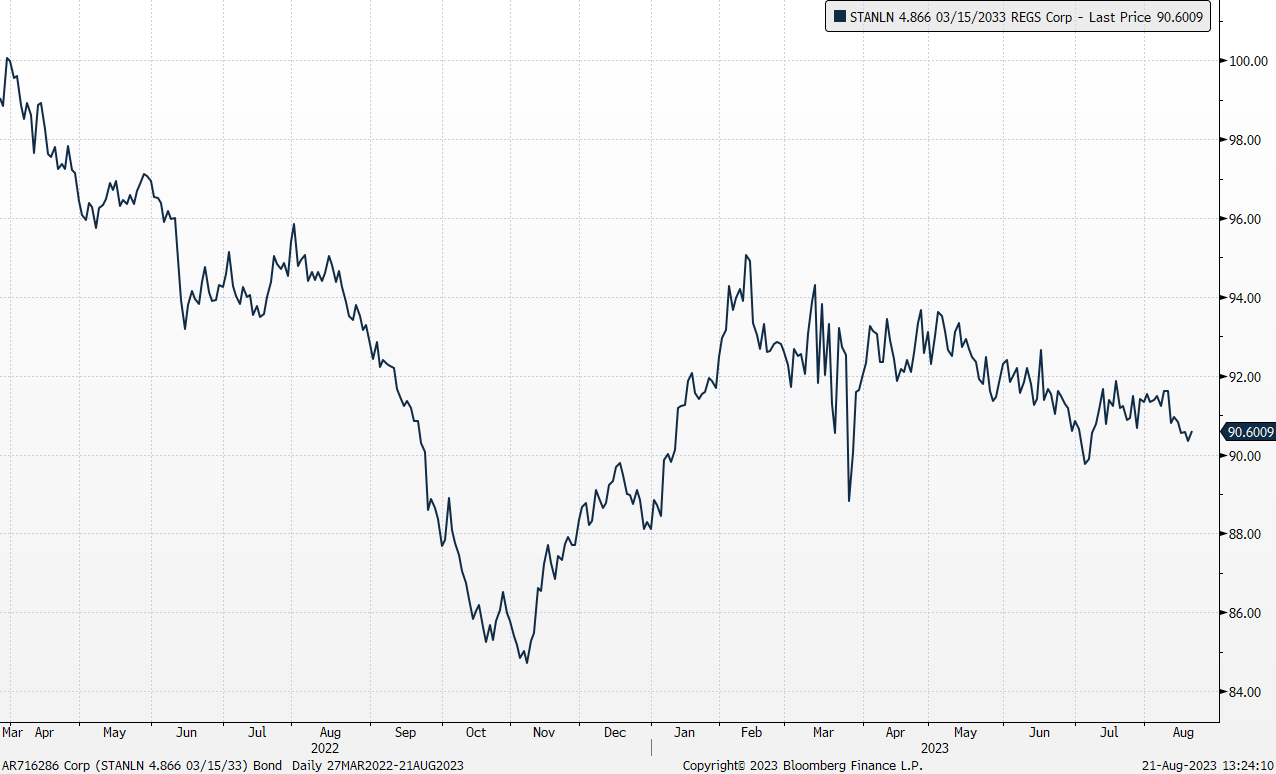Click the May x-axis label of 2022
1276x774 pixels.
115,733
